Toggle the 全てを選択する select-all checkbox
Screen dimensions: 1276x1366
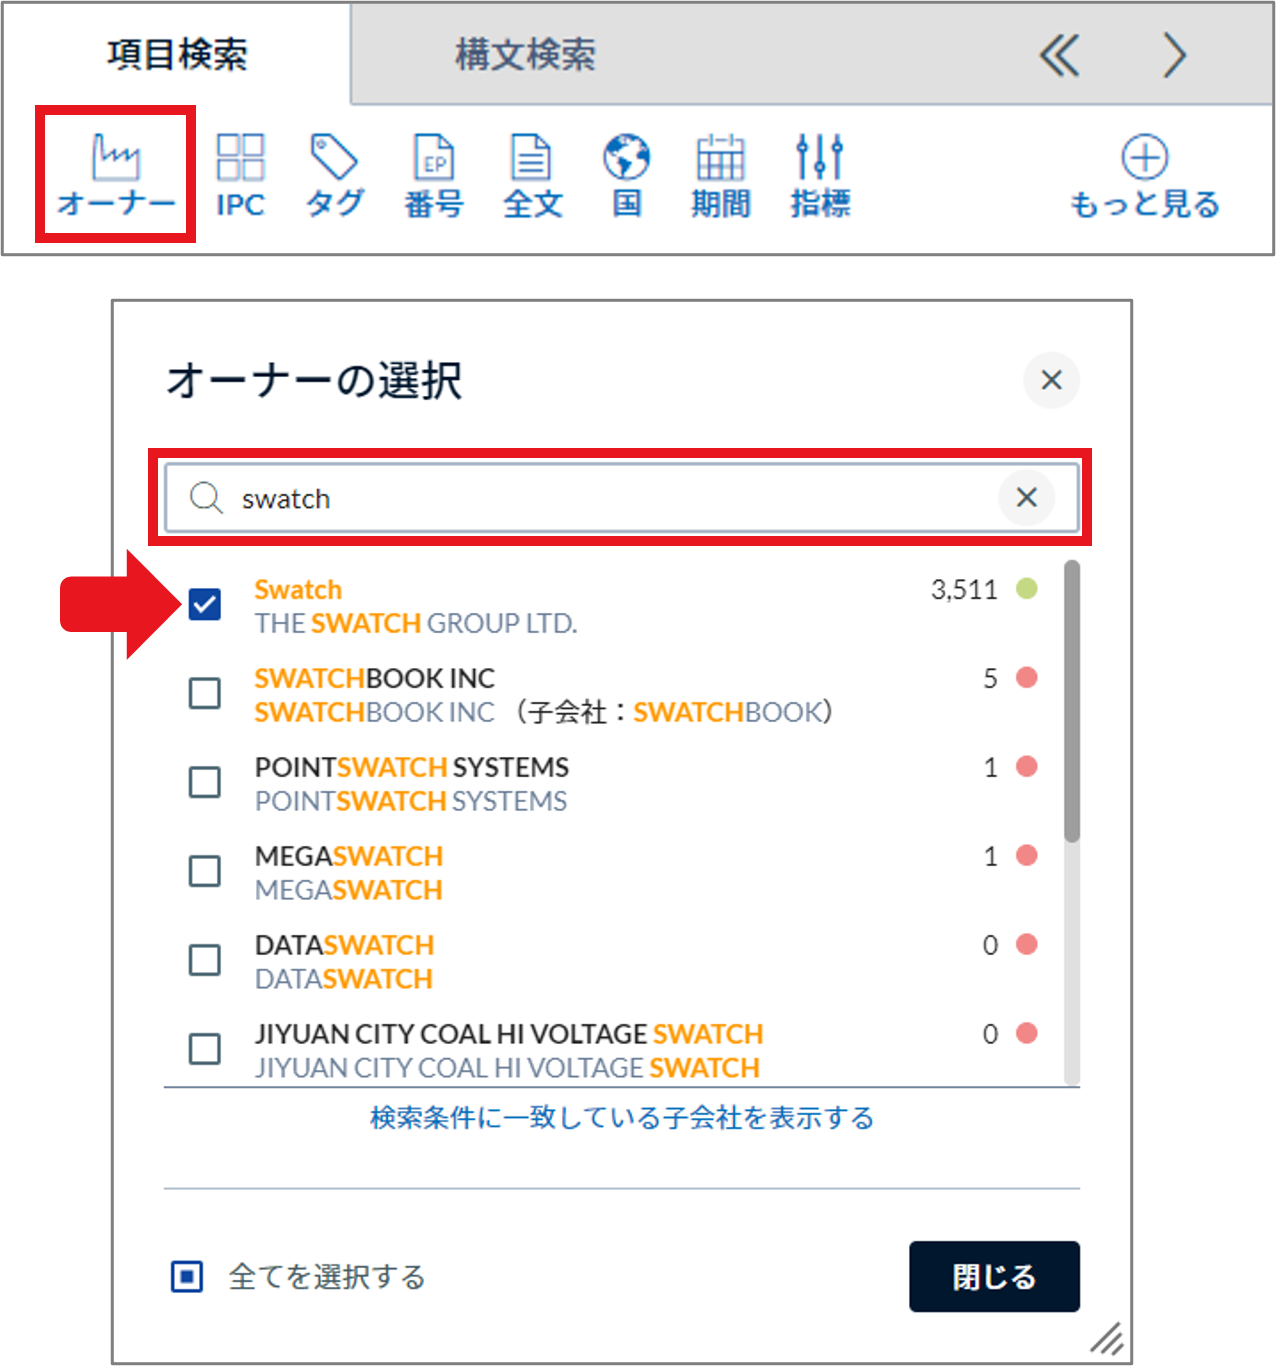pyautogui.click(x=187, y=1276)
